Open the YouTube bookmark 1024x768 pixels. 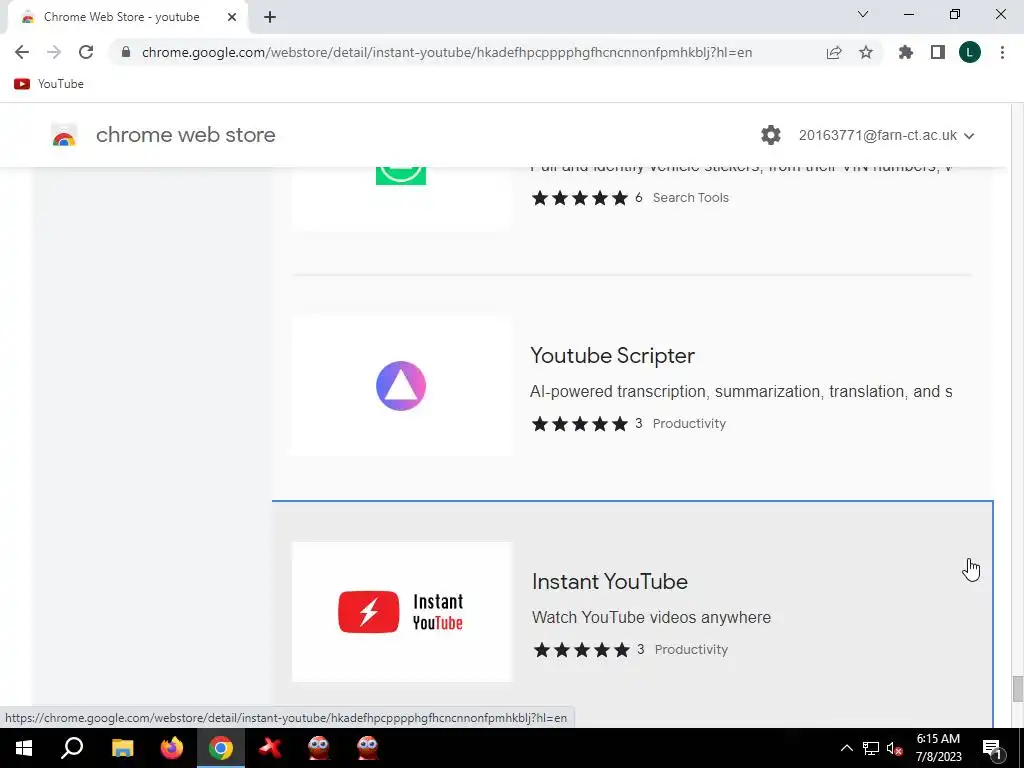pos(49,84)
